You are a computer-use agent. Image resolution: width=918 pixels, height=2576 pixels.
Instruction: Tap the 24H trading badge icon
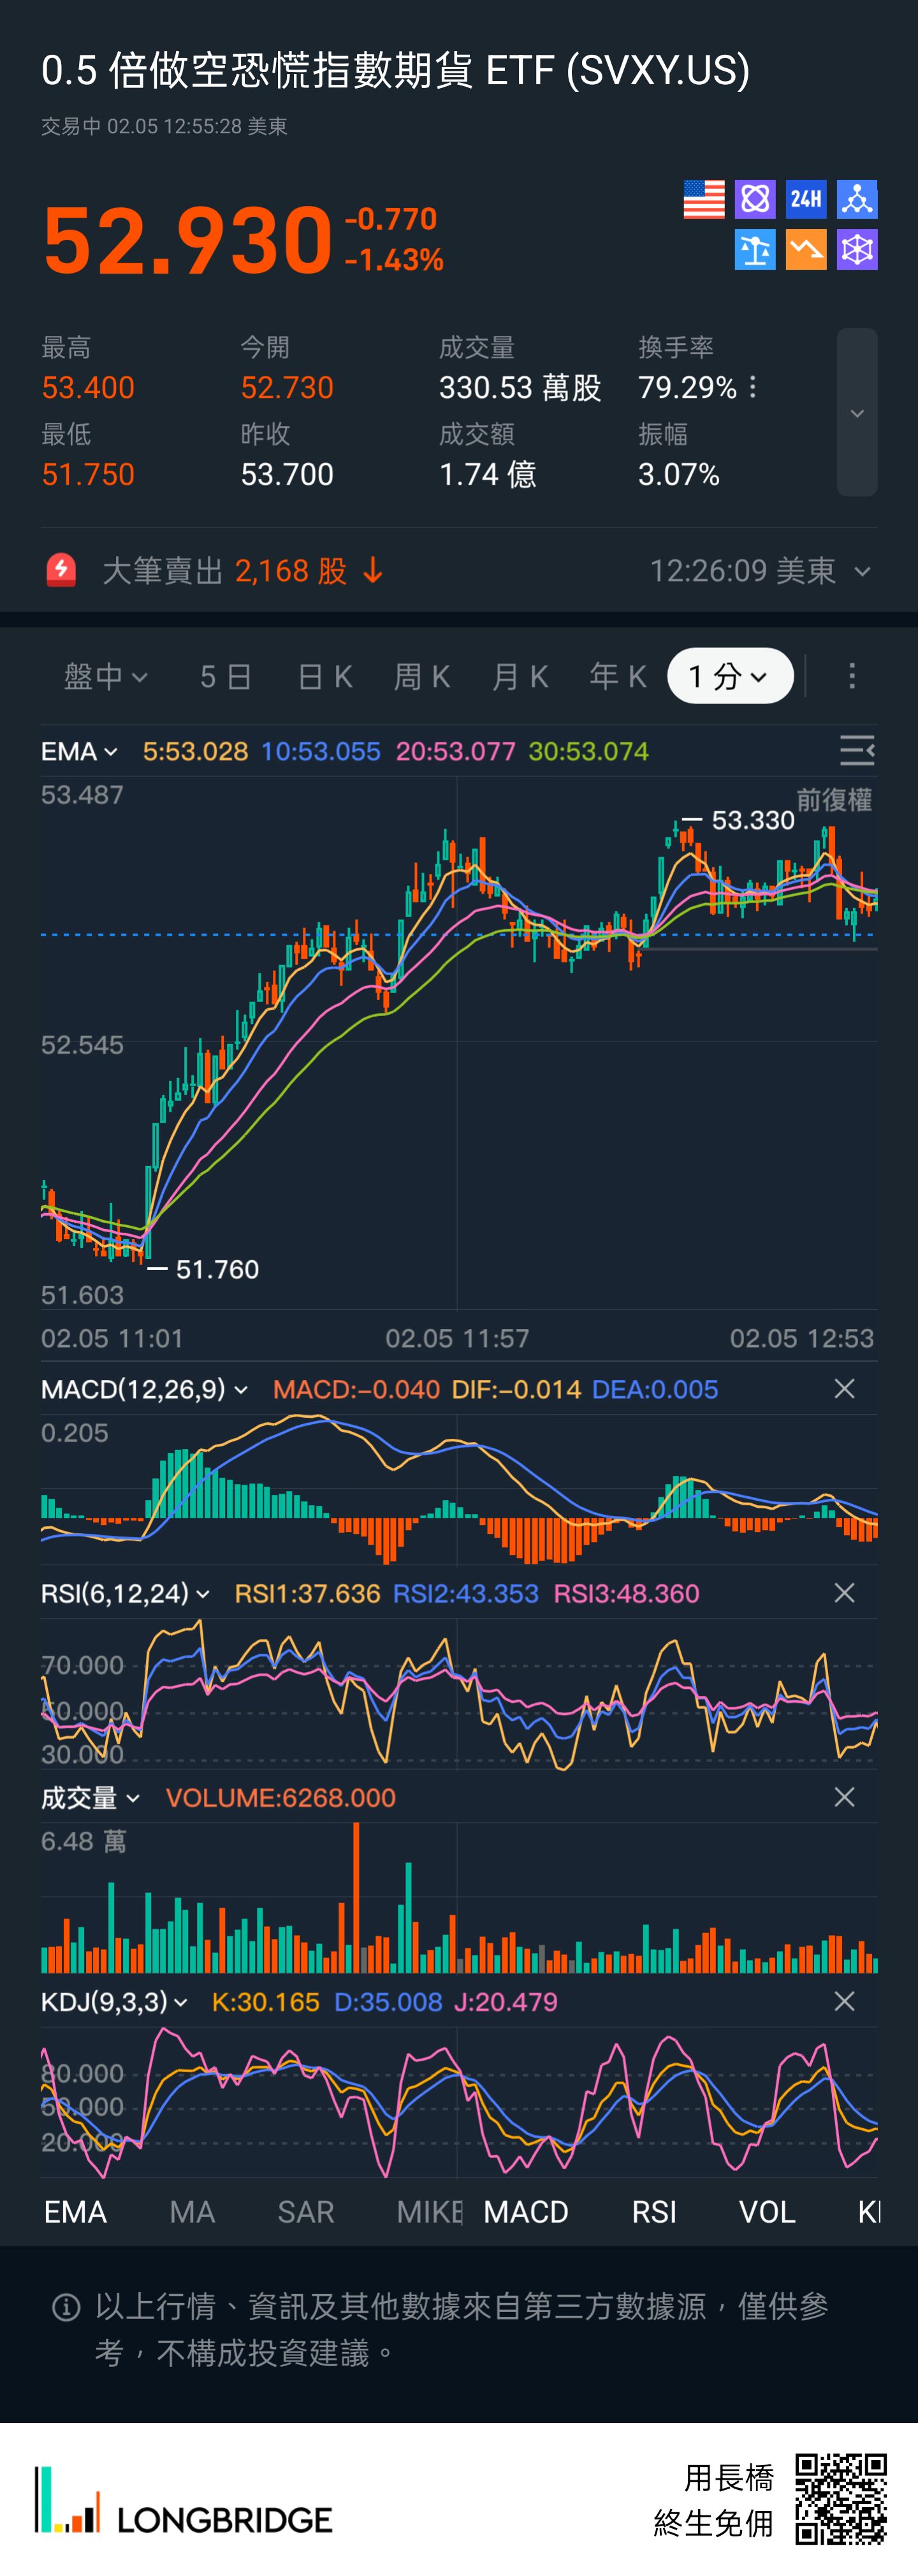[x=805, y=199]
